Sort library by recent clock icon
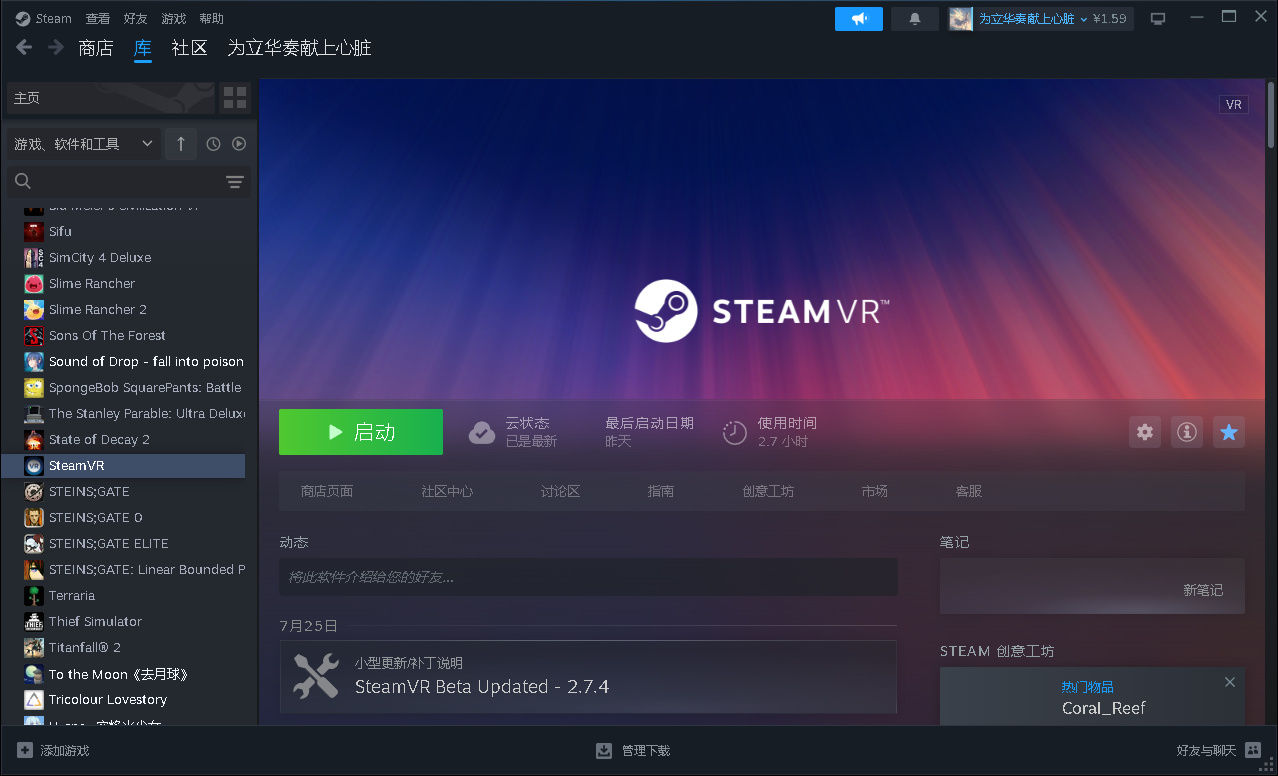This screenshot has height=776, width=1278. click(213, 144)
